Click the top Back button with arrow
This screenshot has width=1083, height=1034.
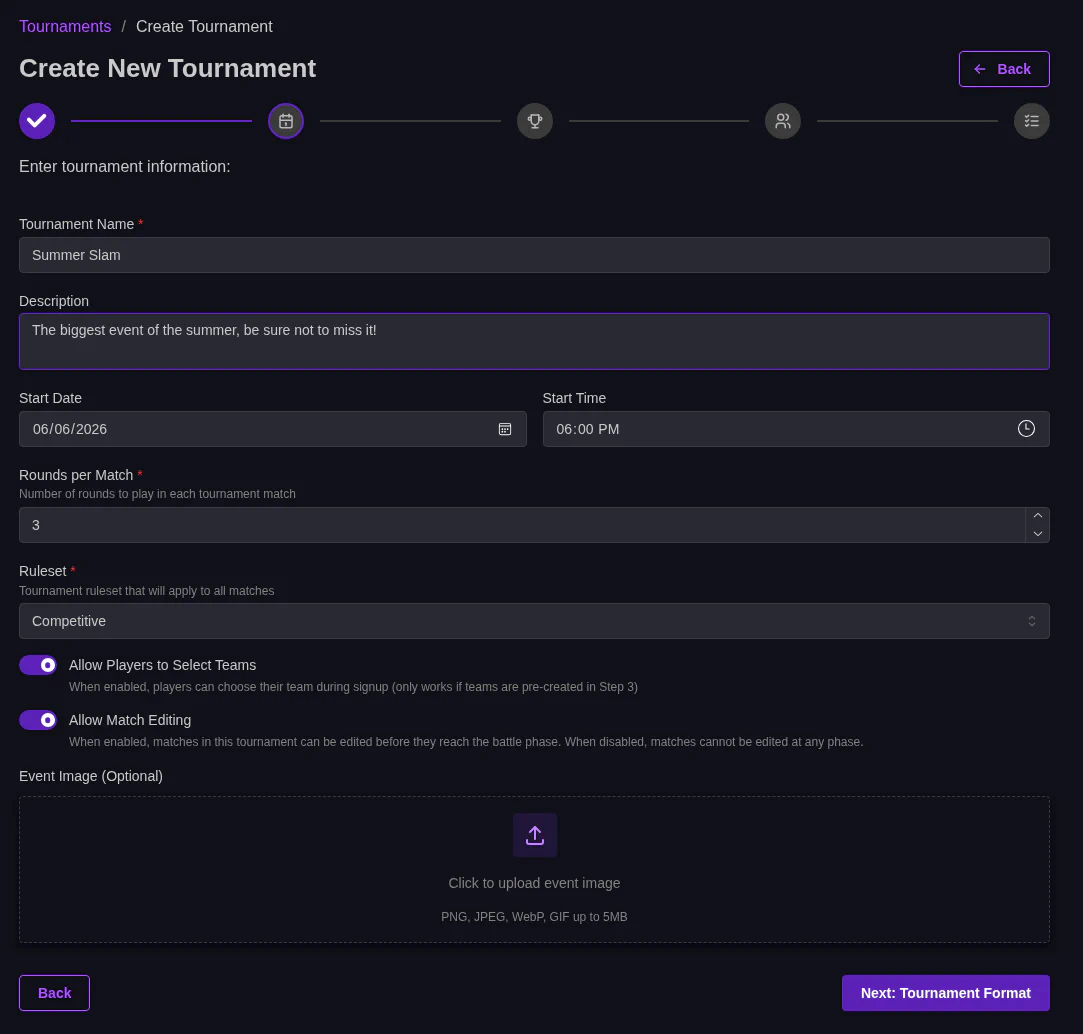coord(1003,69)
